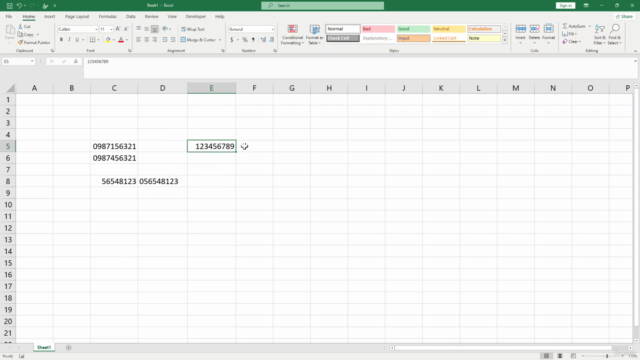
Task: Click the Sign in button
Action: [x=565, y=6]
